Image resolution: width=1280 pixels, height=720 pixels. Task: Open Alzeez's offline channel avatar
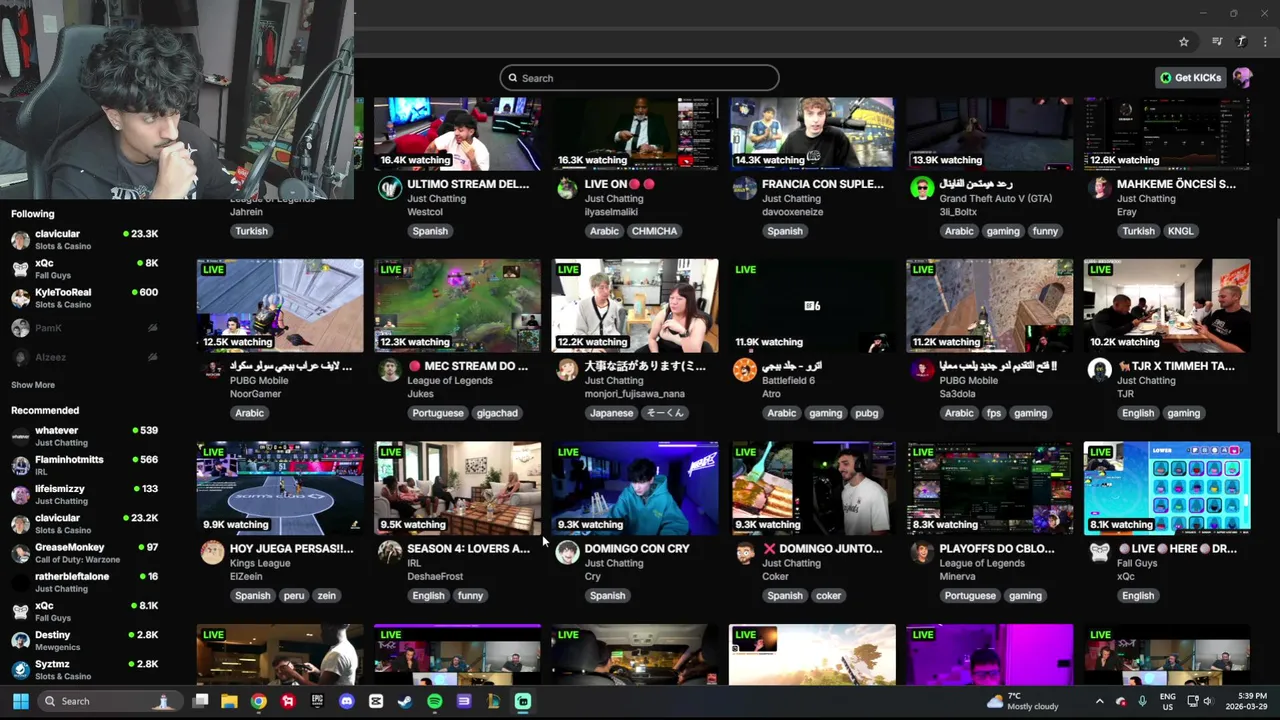coord(20,357)
